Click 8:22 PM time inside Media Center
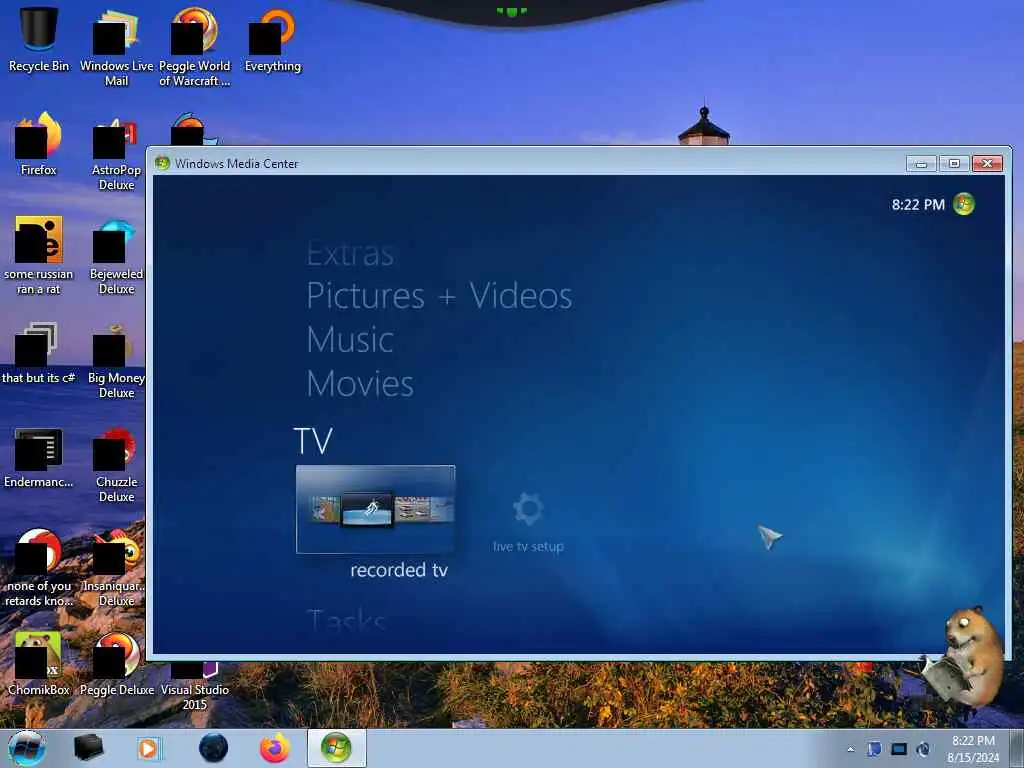 (x=918, y=204)
